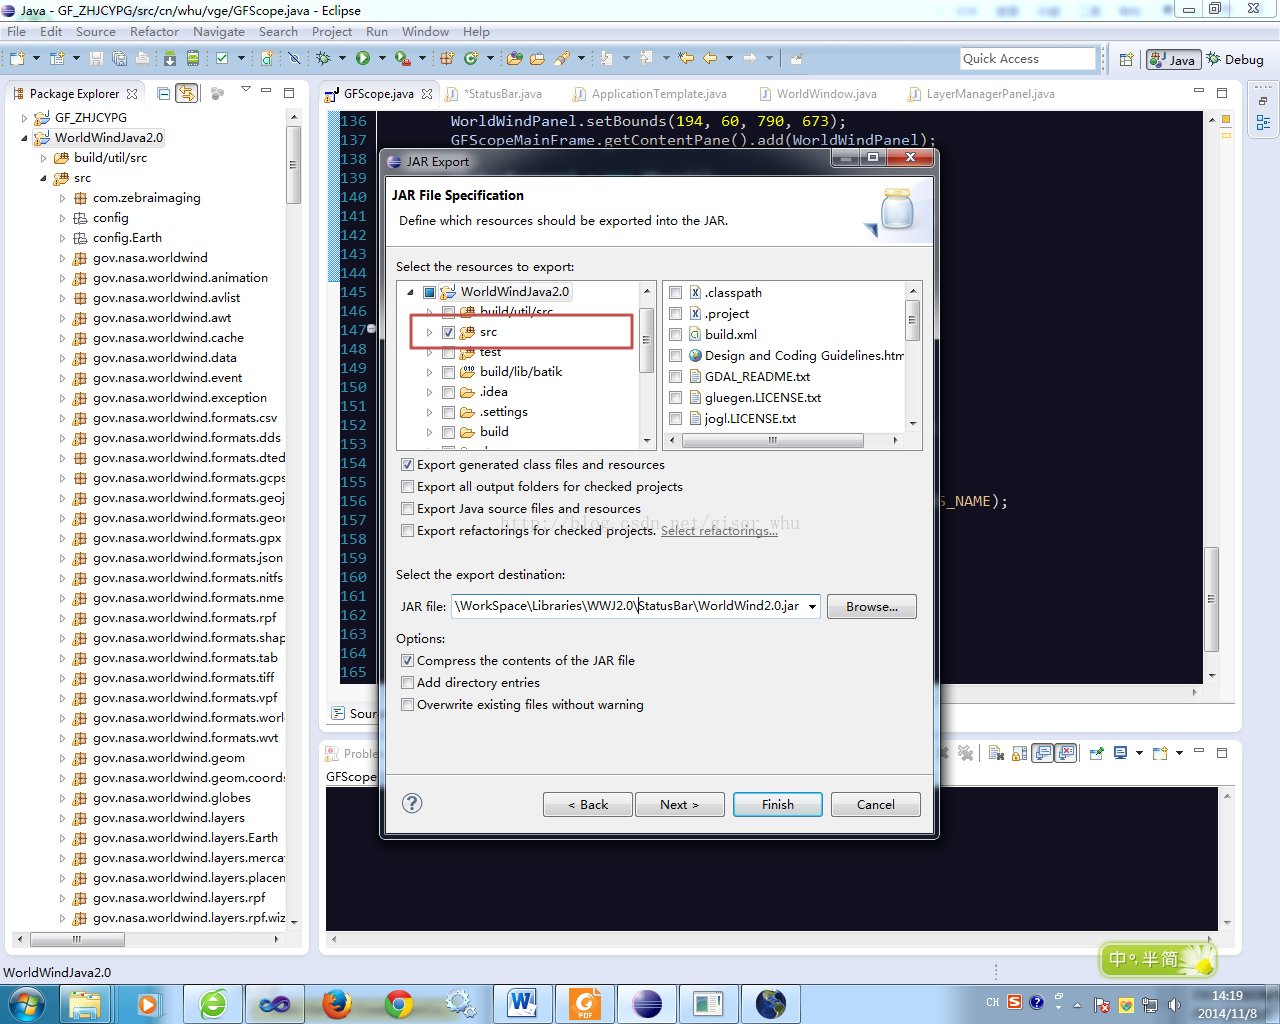
Task: Enable Export Java source files and resources
Action: (407, 509)
